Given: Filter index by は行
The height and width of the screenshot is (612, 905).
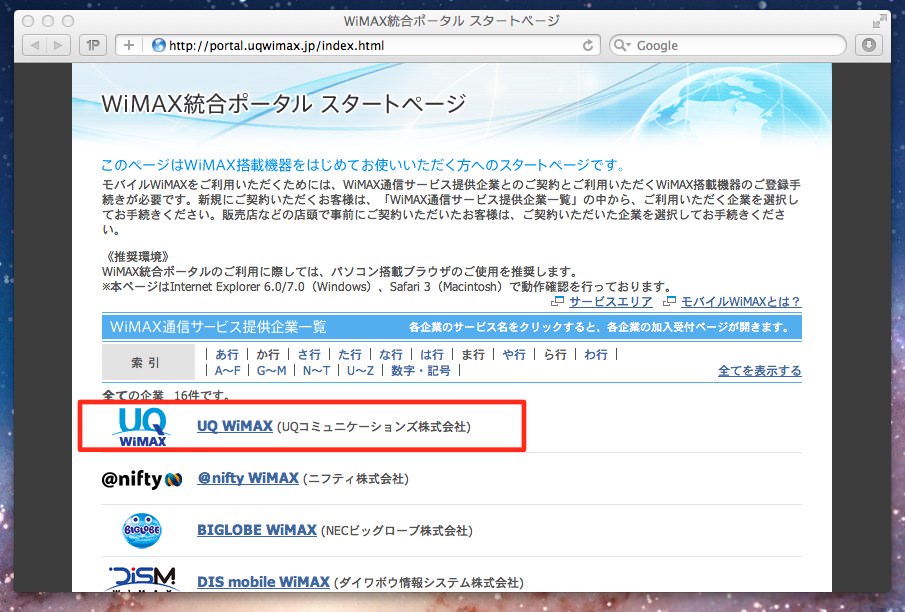Looking at the screenshot, I should (x=432, y=354).
